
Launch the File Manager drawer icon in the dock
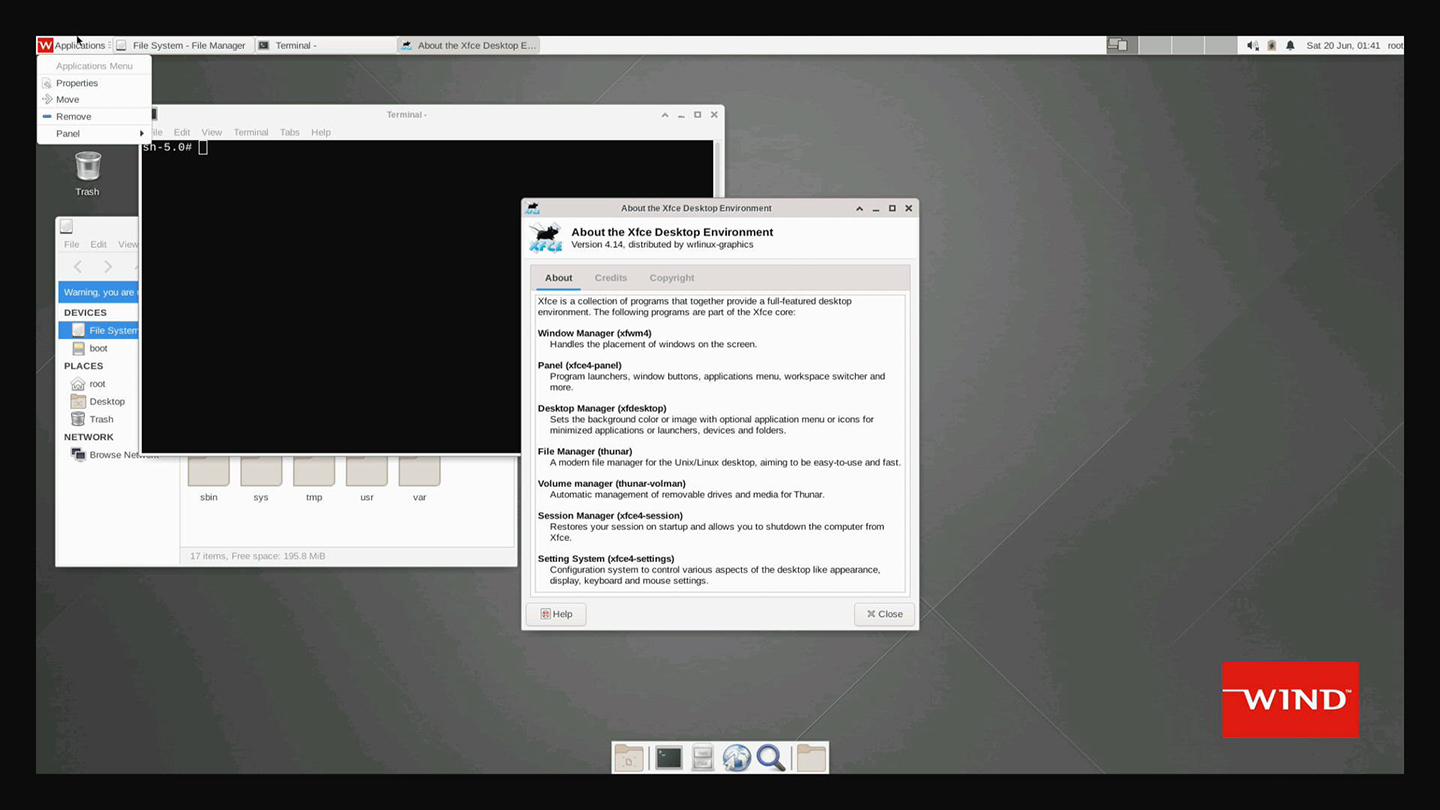703,758
